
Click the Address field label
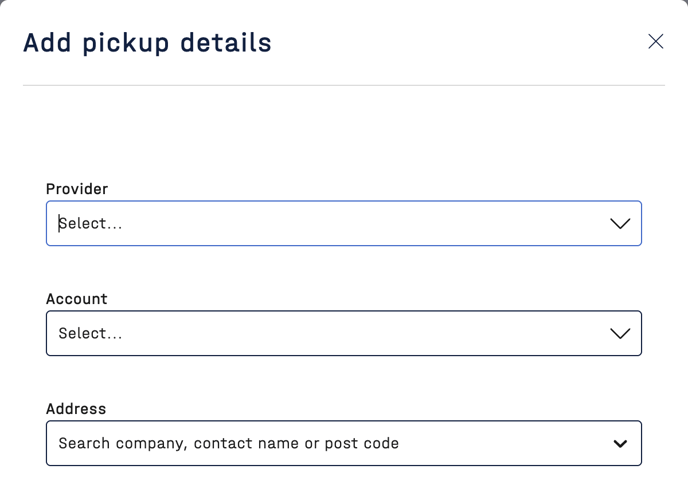(x=76, y=409)
